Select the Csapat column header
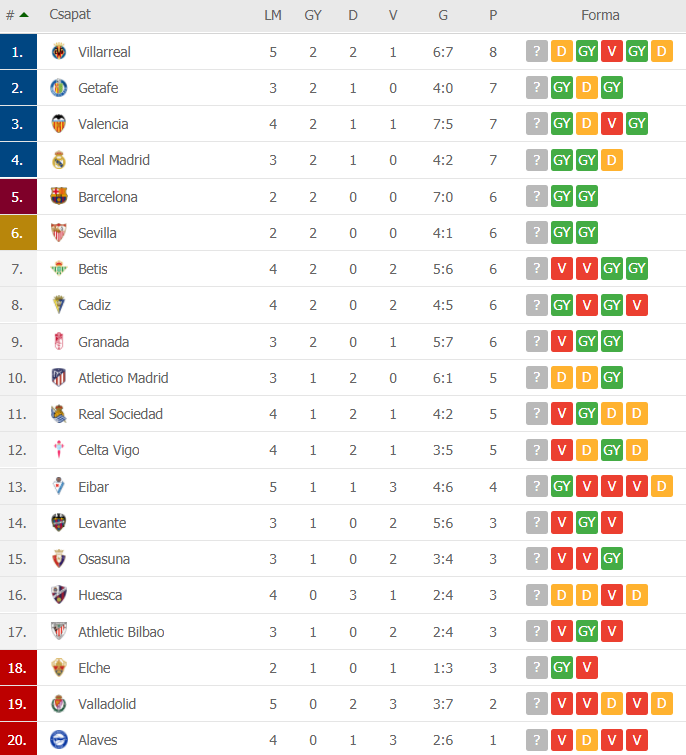The height and width of the screenshot is (755, 686). point(70,14)
